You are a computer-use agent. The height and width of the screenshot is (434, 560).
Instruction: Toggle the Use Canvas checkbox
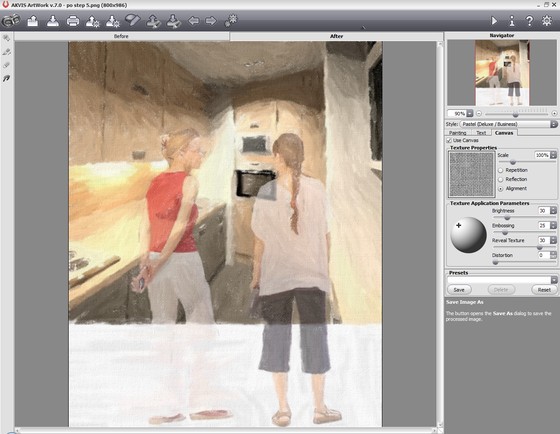click(449, 140)
